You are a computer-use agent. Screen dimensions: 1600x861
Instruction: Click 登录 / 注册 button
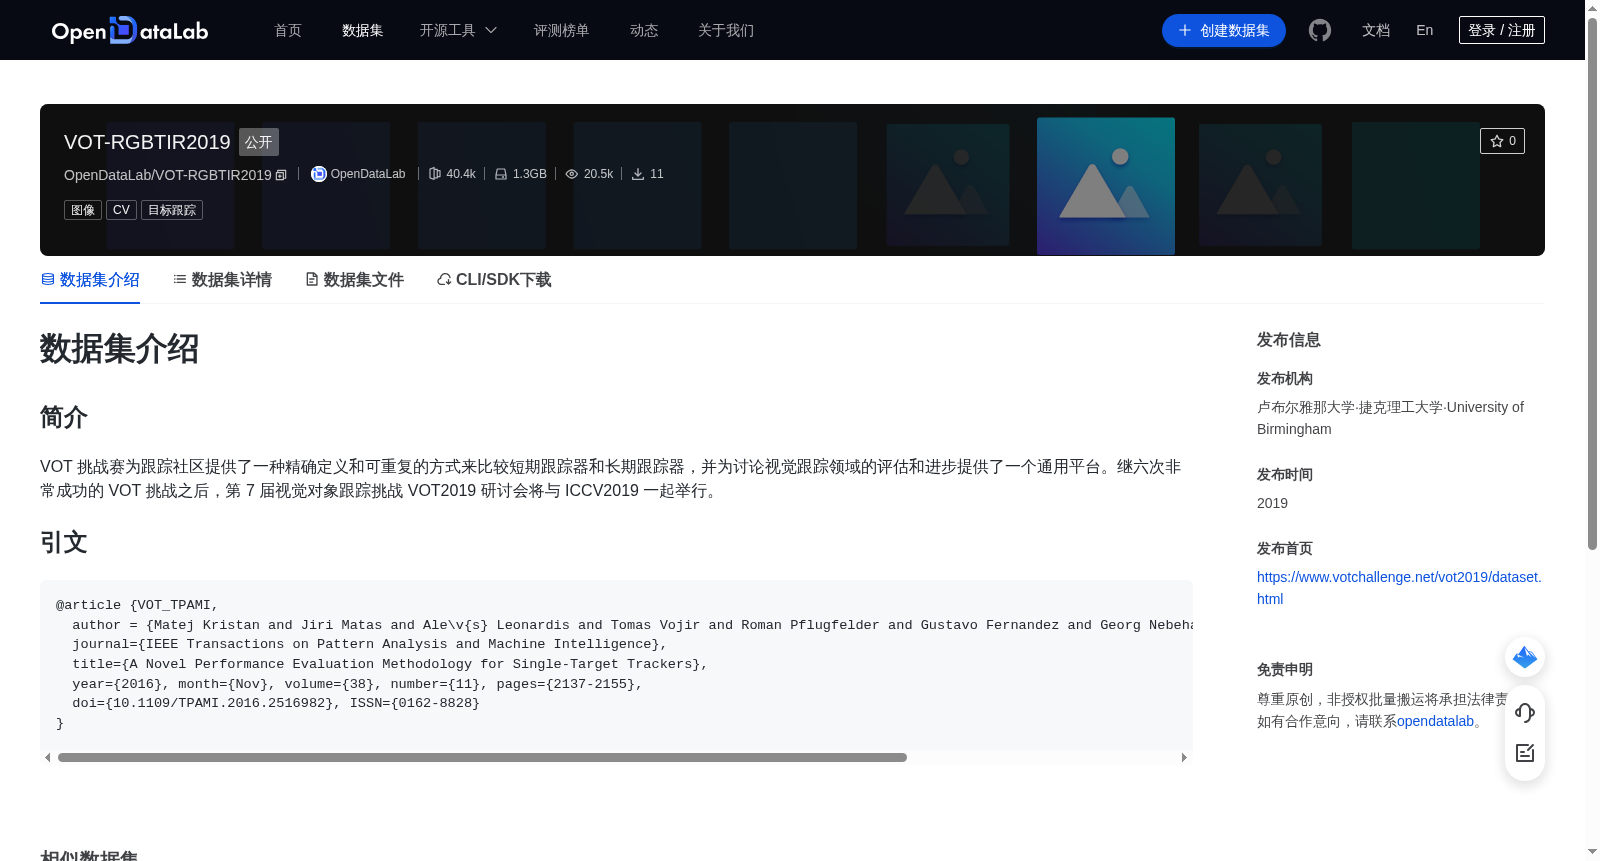(x=1502, y=30)
